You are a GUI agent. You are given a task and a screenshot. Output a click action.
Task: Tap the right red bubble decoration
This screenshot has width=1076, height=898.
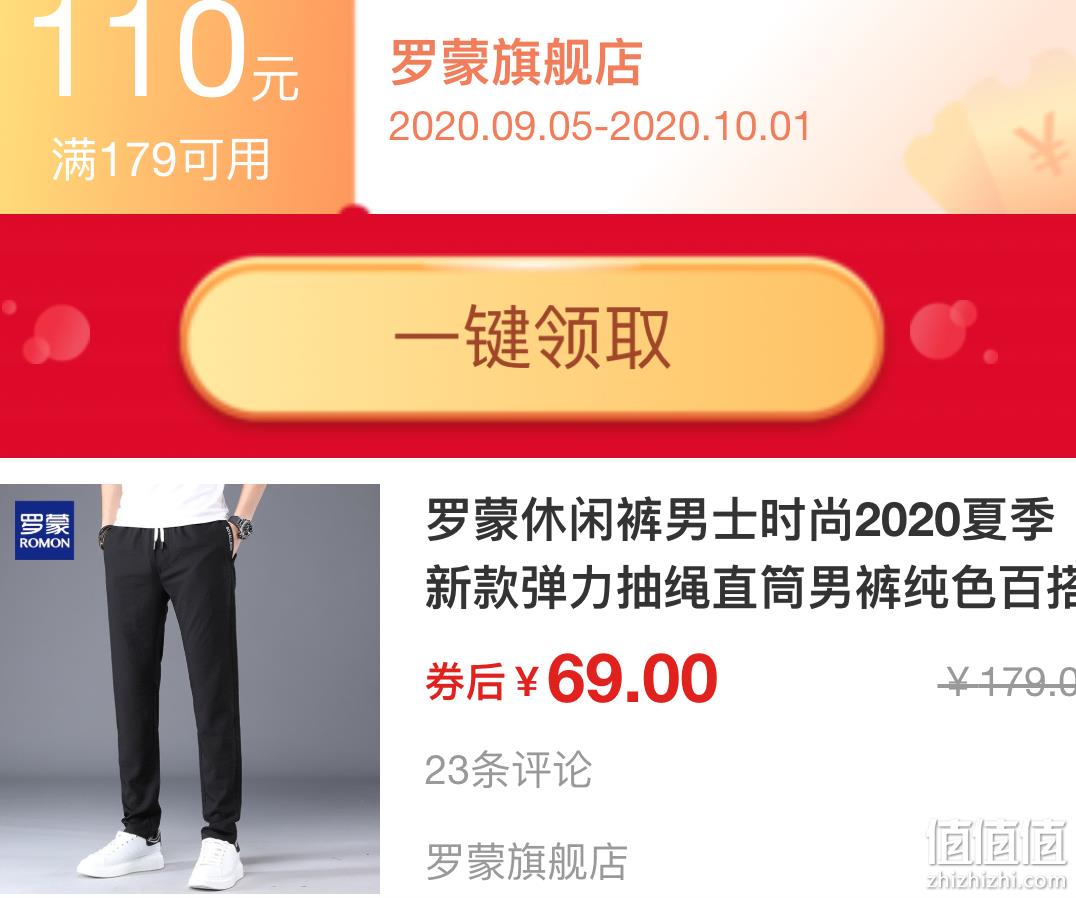944,329
